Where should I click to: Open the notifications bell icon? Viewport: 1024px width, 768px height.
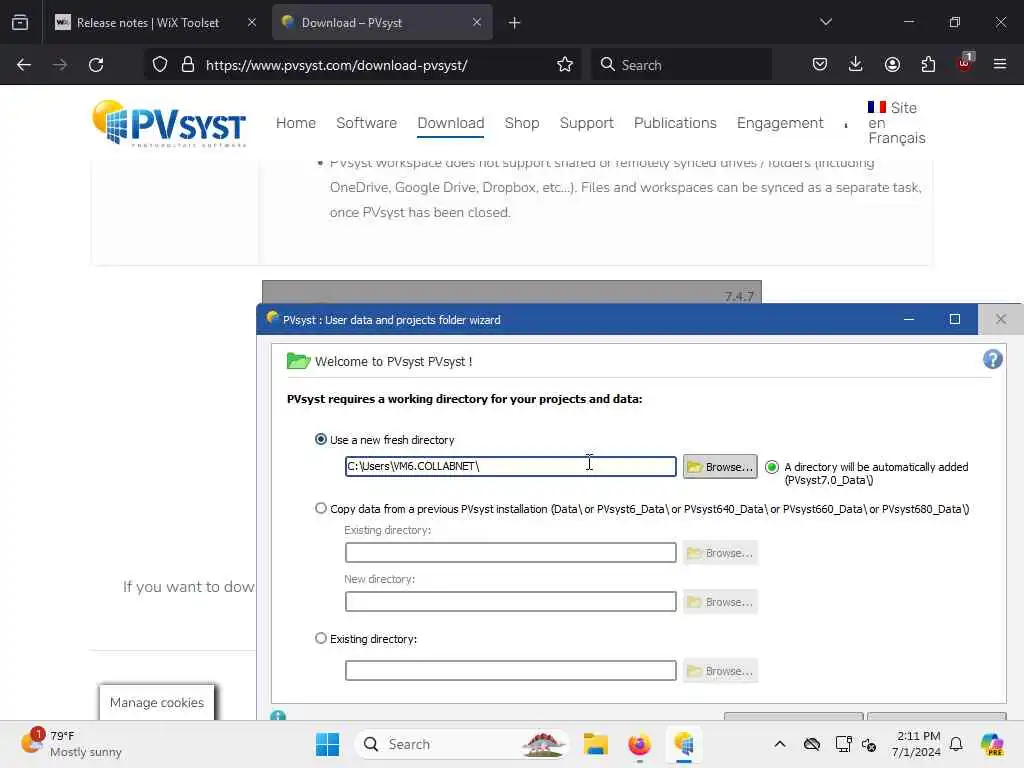(956, 744)
